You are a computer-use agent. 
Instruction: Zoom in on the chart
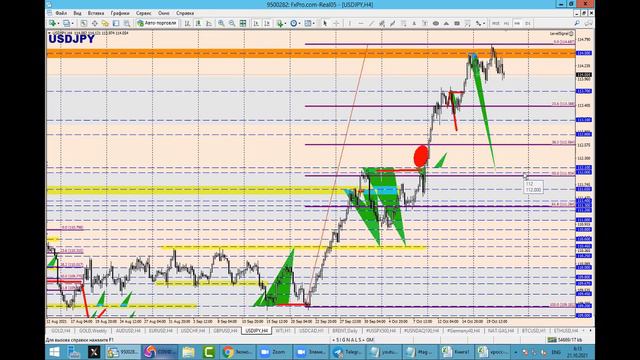(221, 23)
